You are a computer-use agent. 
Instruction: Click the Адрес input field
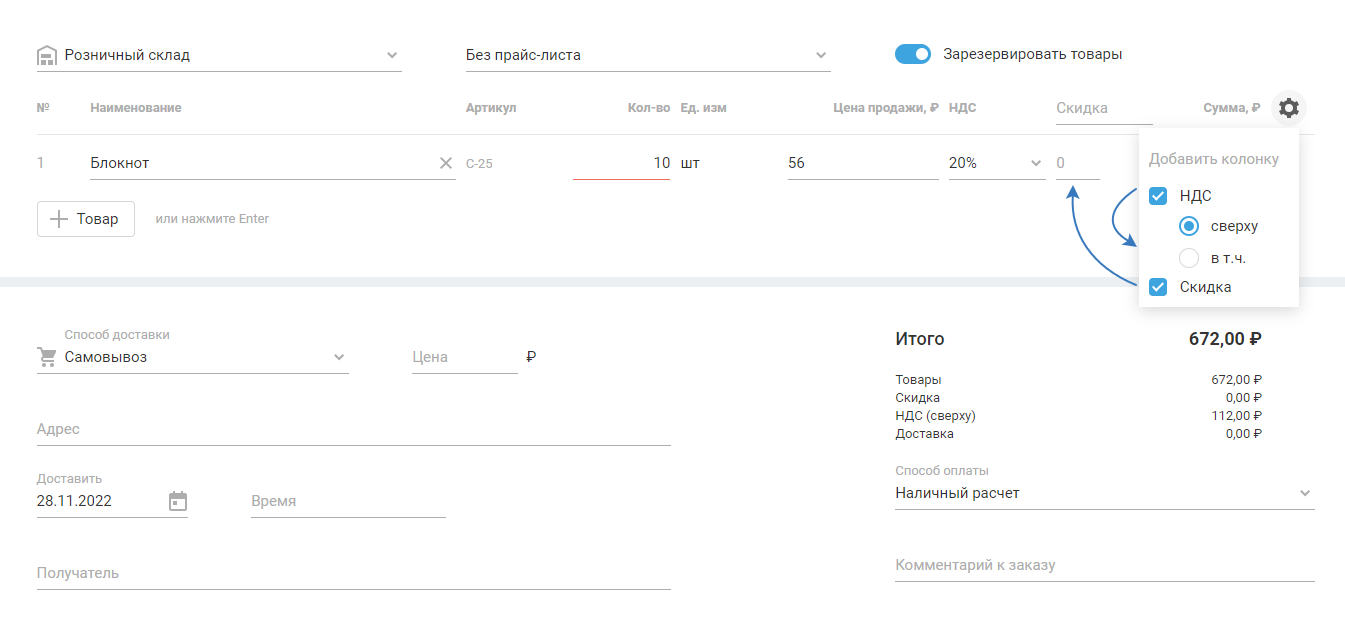click(x=353, y=429)
